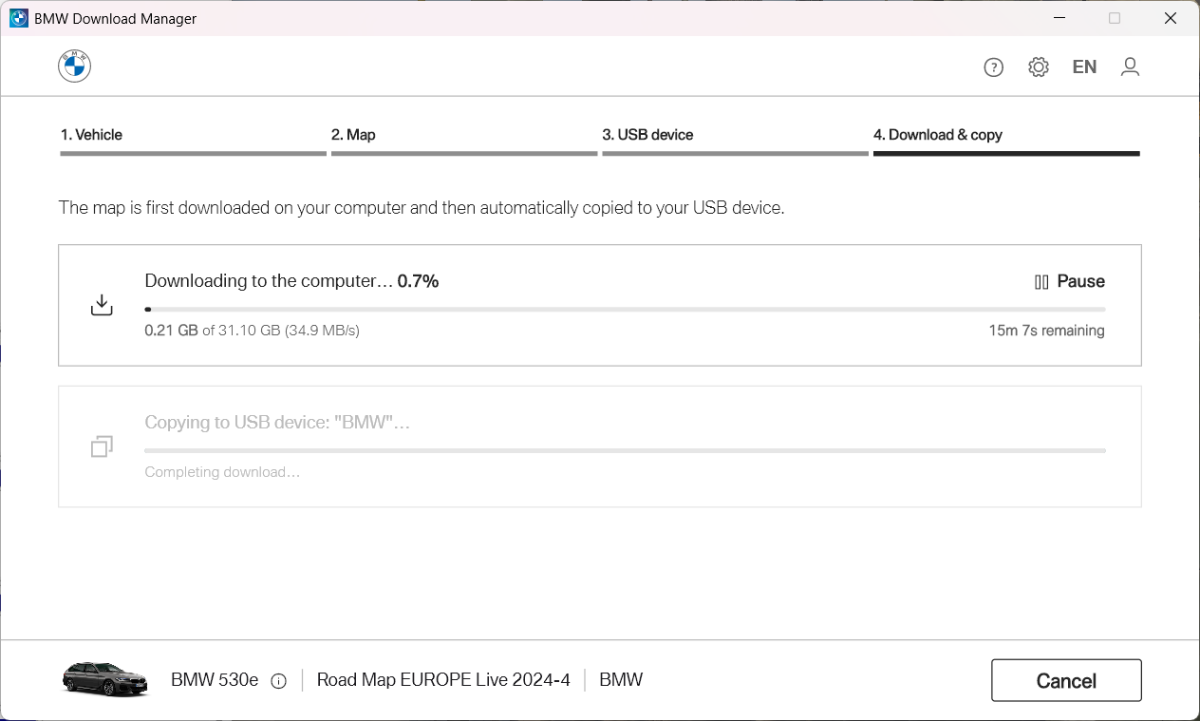Pause the map download
This screenshot has width=1200, height=721.
pyautogui.click(x=1069, y=282)
